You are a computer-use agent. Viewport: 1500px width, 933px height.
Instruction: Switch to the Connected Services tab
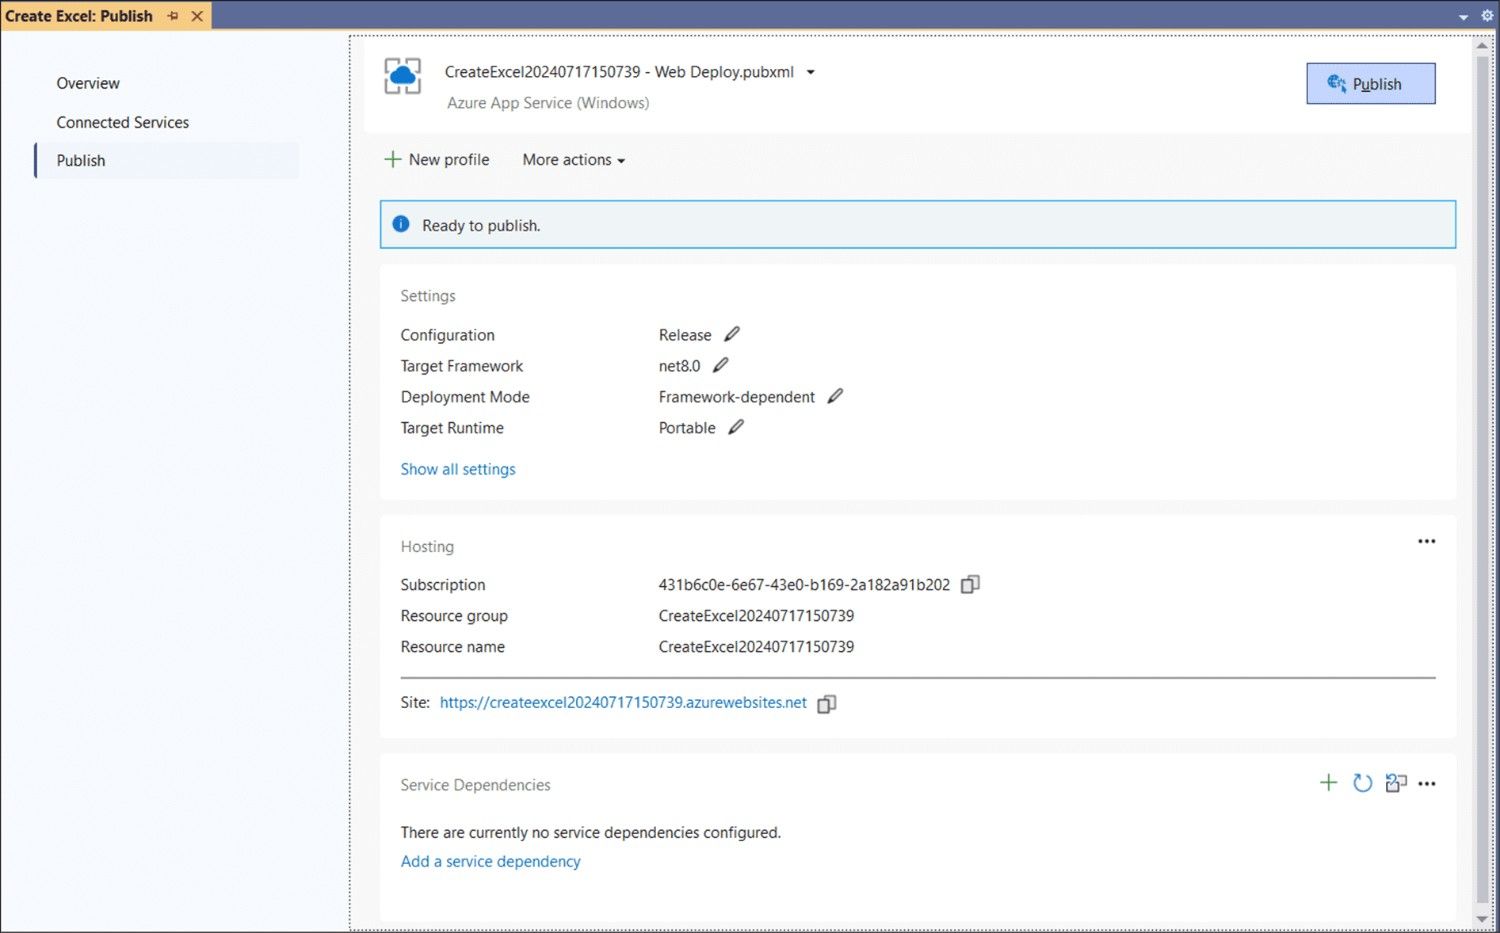(122, 122)
